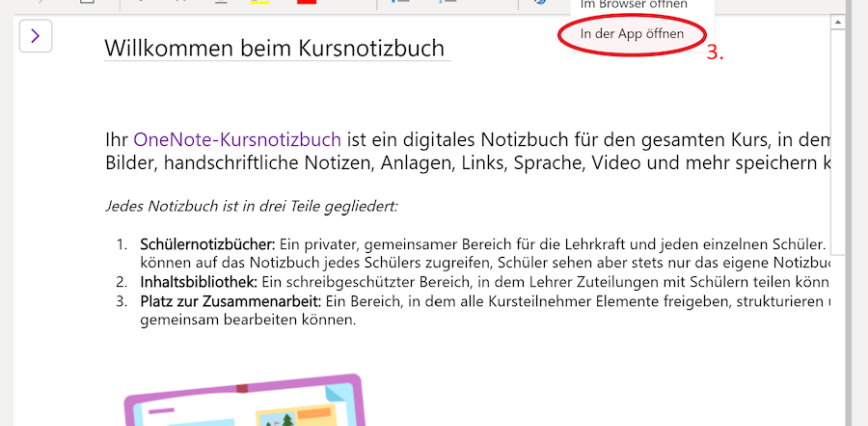868x426 pixels.
Task: Select the 'Im Browser öffnen' menu entry
Action: click(632, 5)
